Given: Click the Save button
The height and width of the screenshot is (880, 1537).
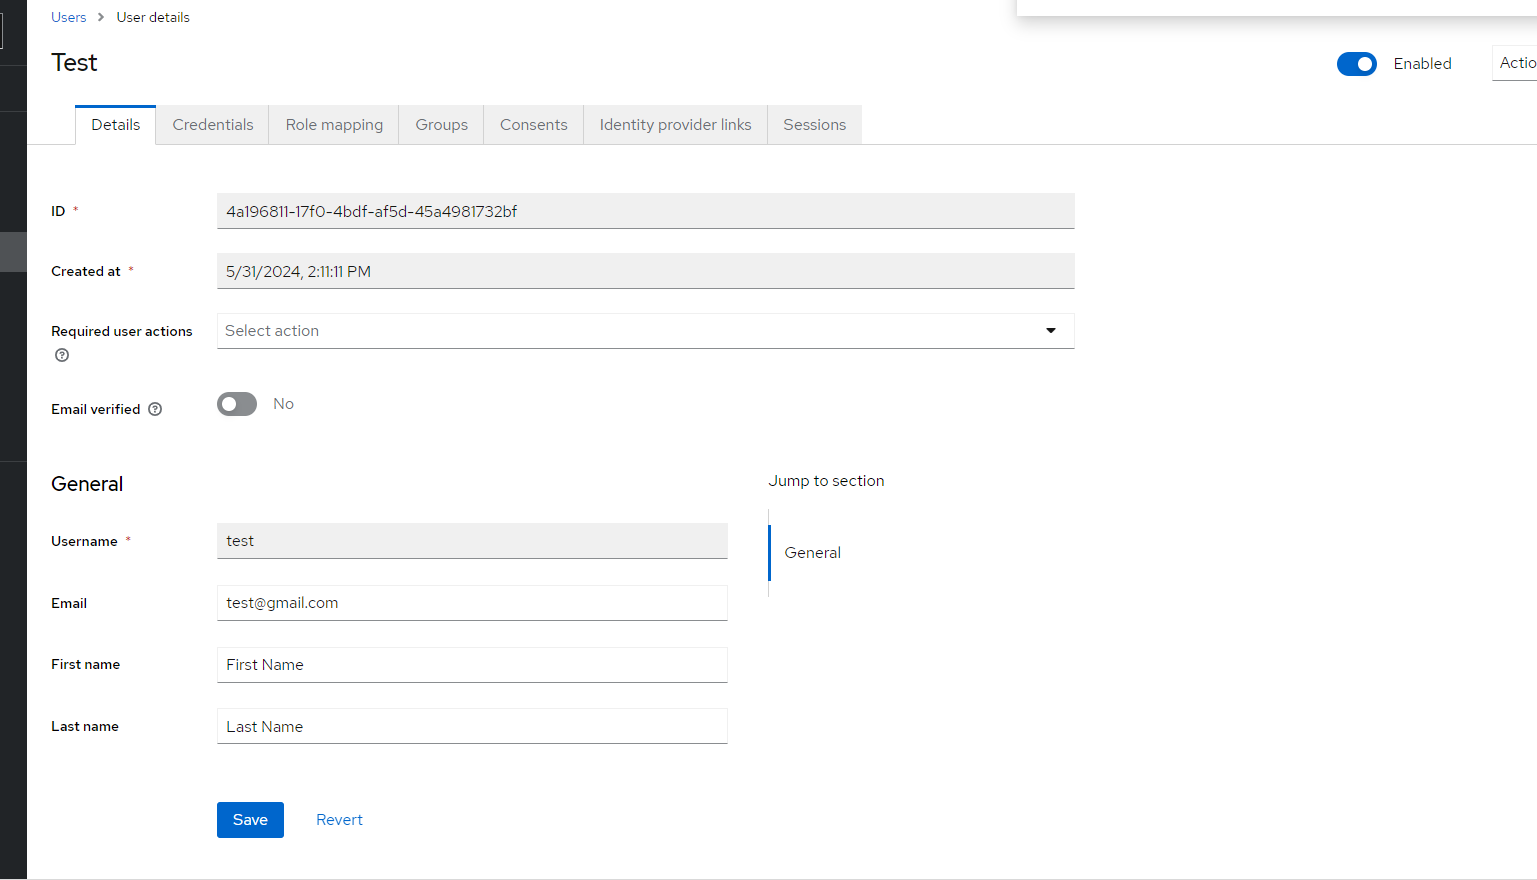Looking at the screenshot, I should pos(250,820).
